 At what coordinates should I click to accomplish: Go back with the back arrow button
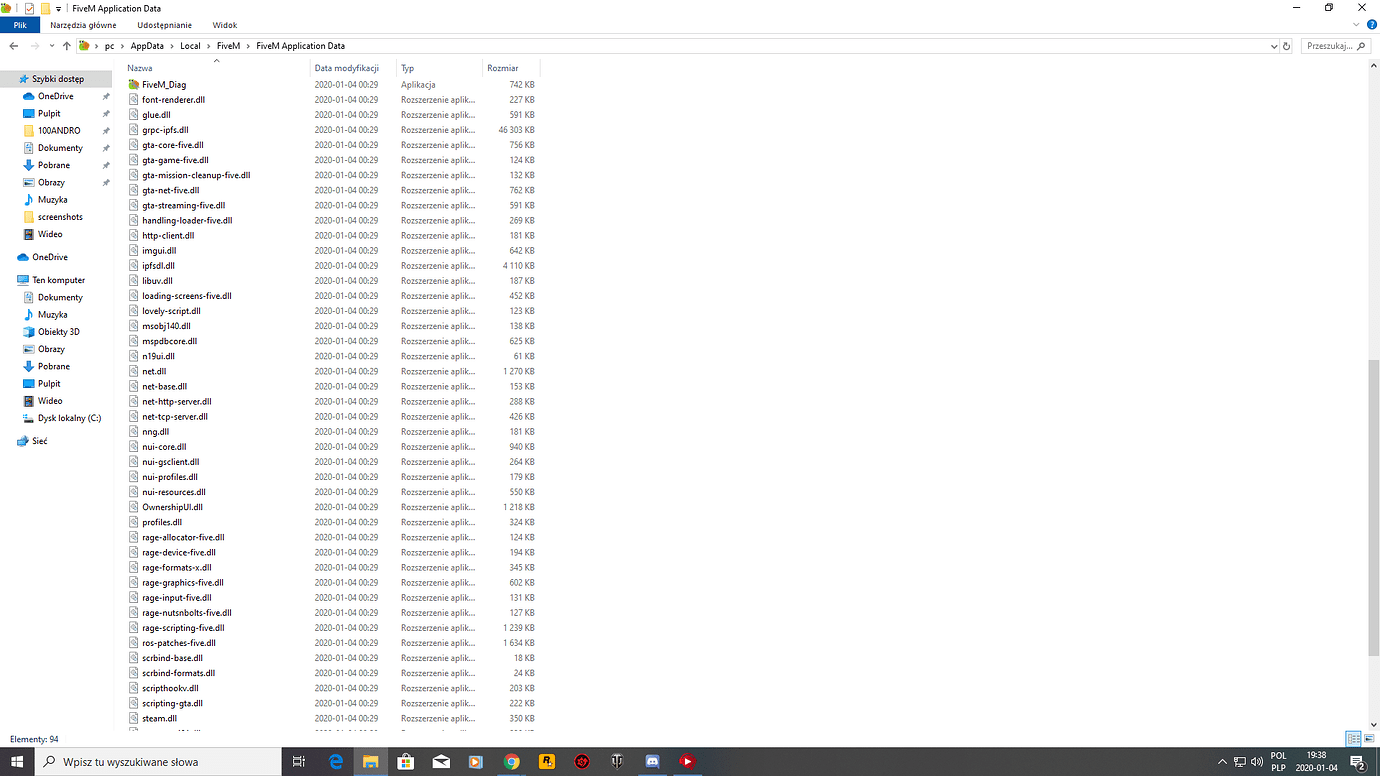pos(13,45)
